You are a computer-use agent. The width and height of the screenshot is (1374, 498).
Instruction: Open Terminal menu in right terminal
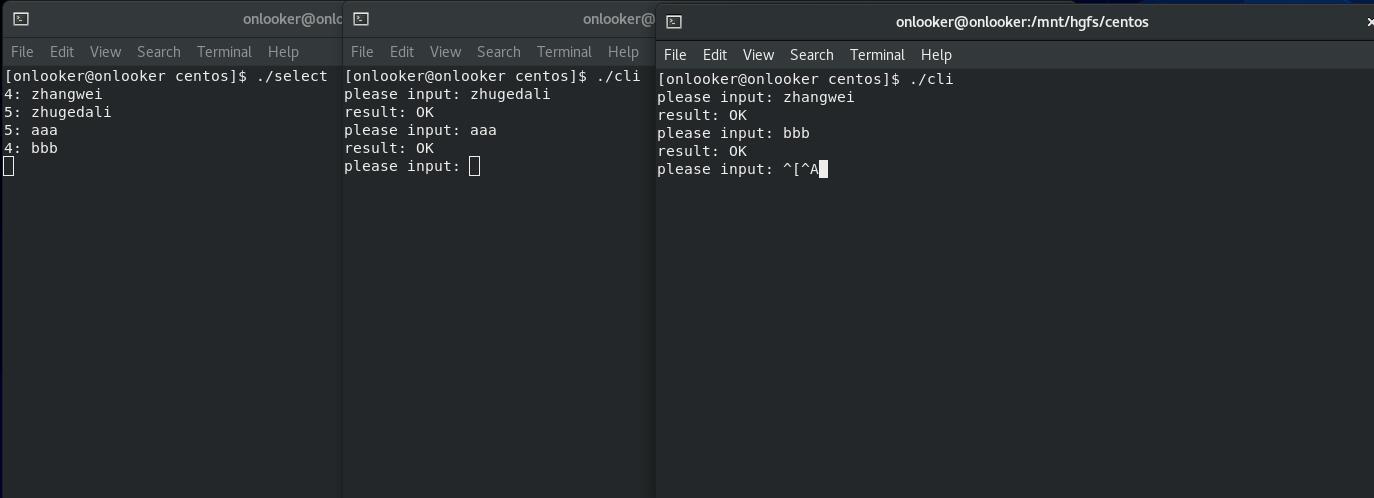pos(877,55)
